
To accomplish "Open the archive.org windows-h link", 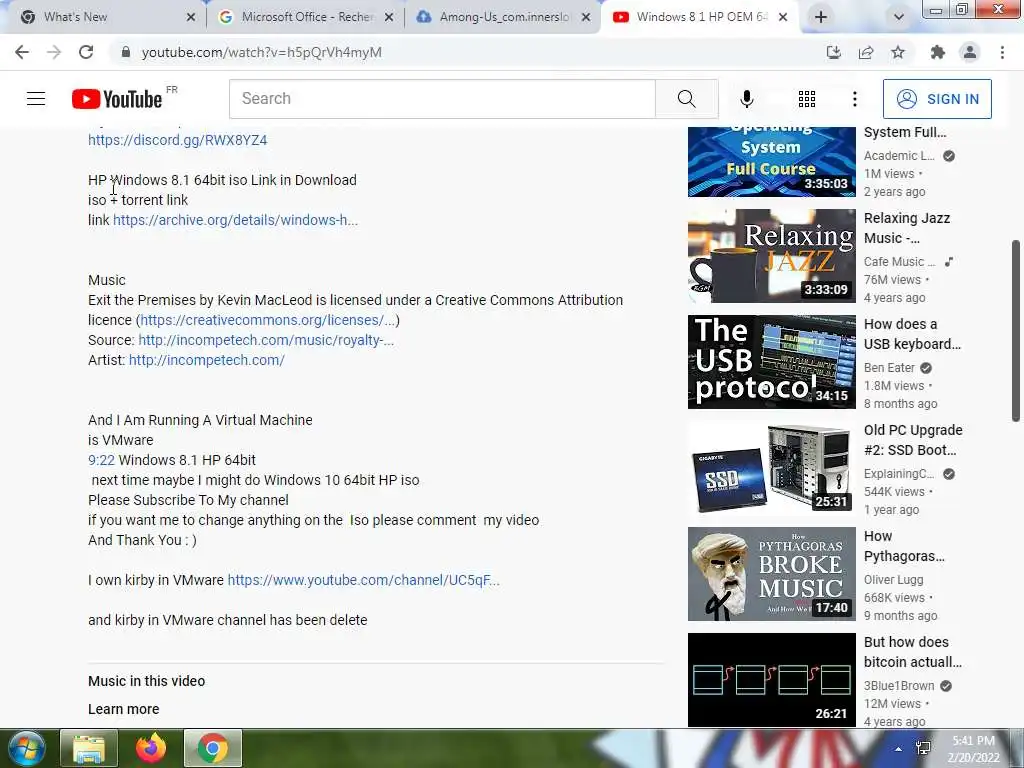I will point(235,220).
